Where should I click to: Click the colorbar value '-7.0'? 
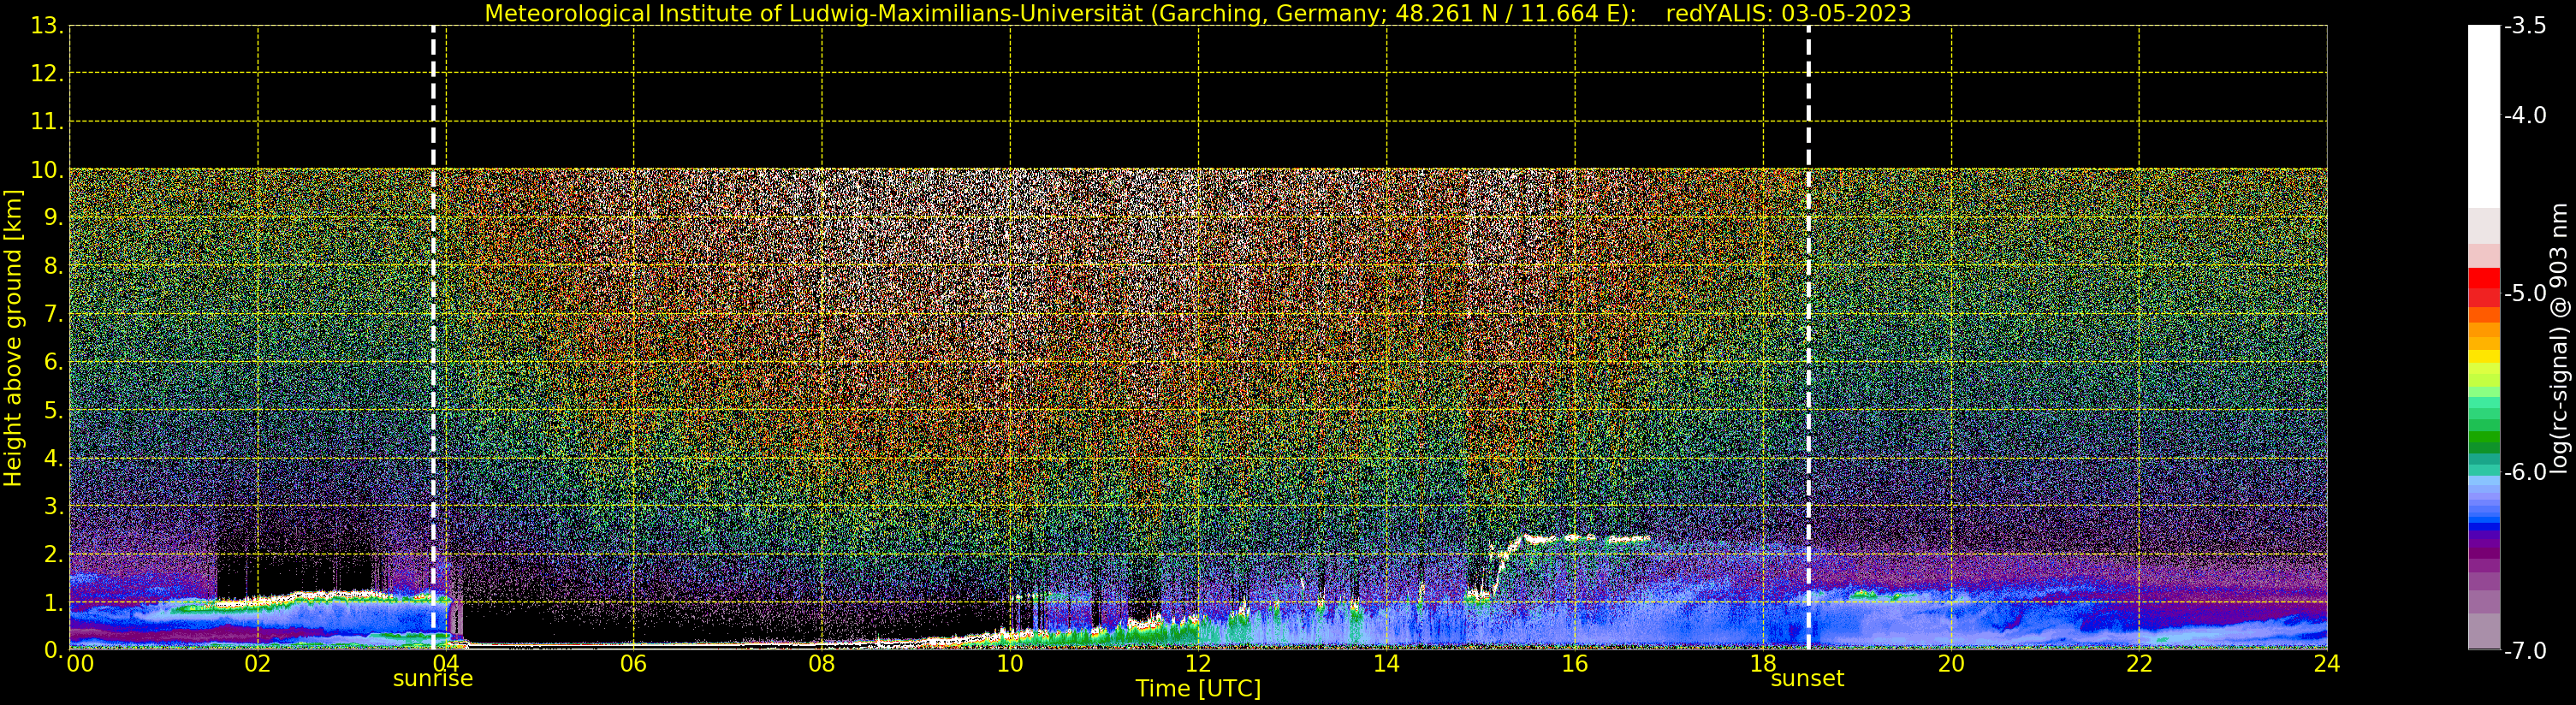coord(2526,650)
